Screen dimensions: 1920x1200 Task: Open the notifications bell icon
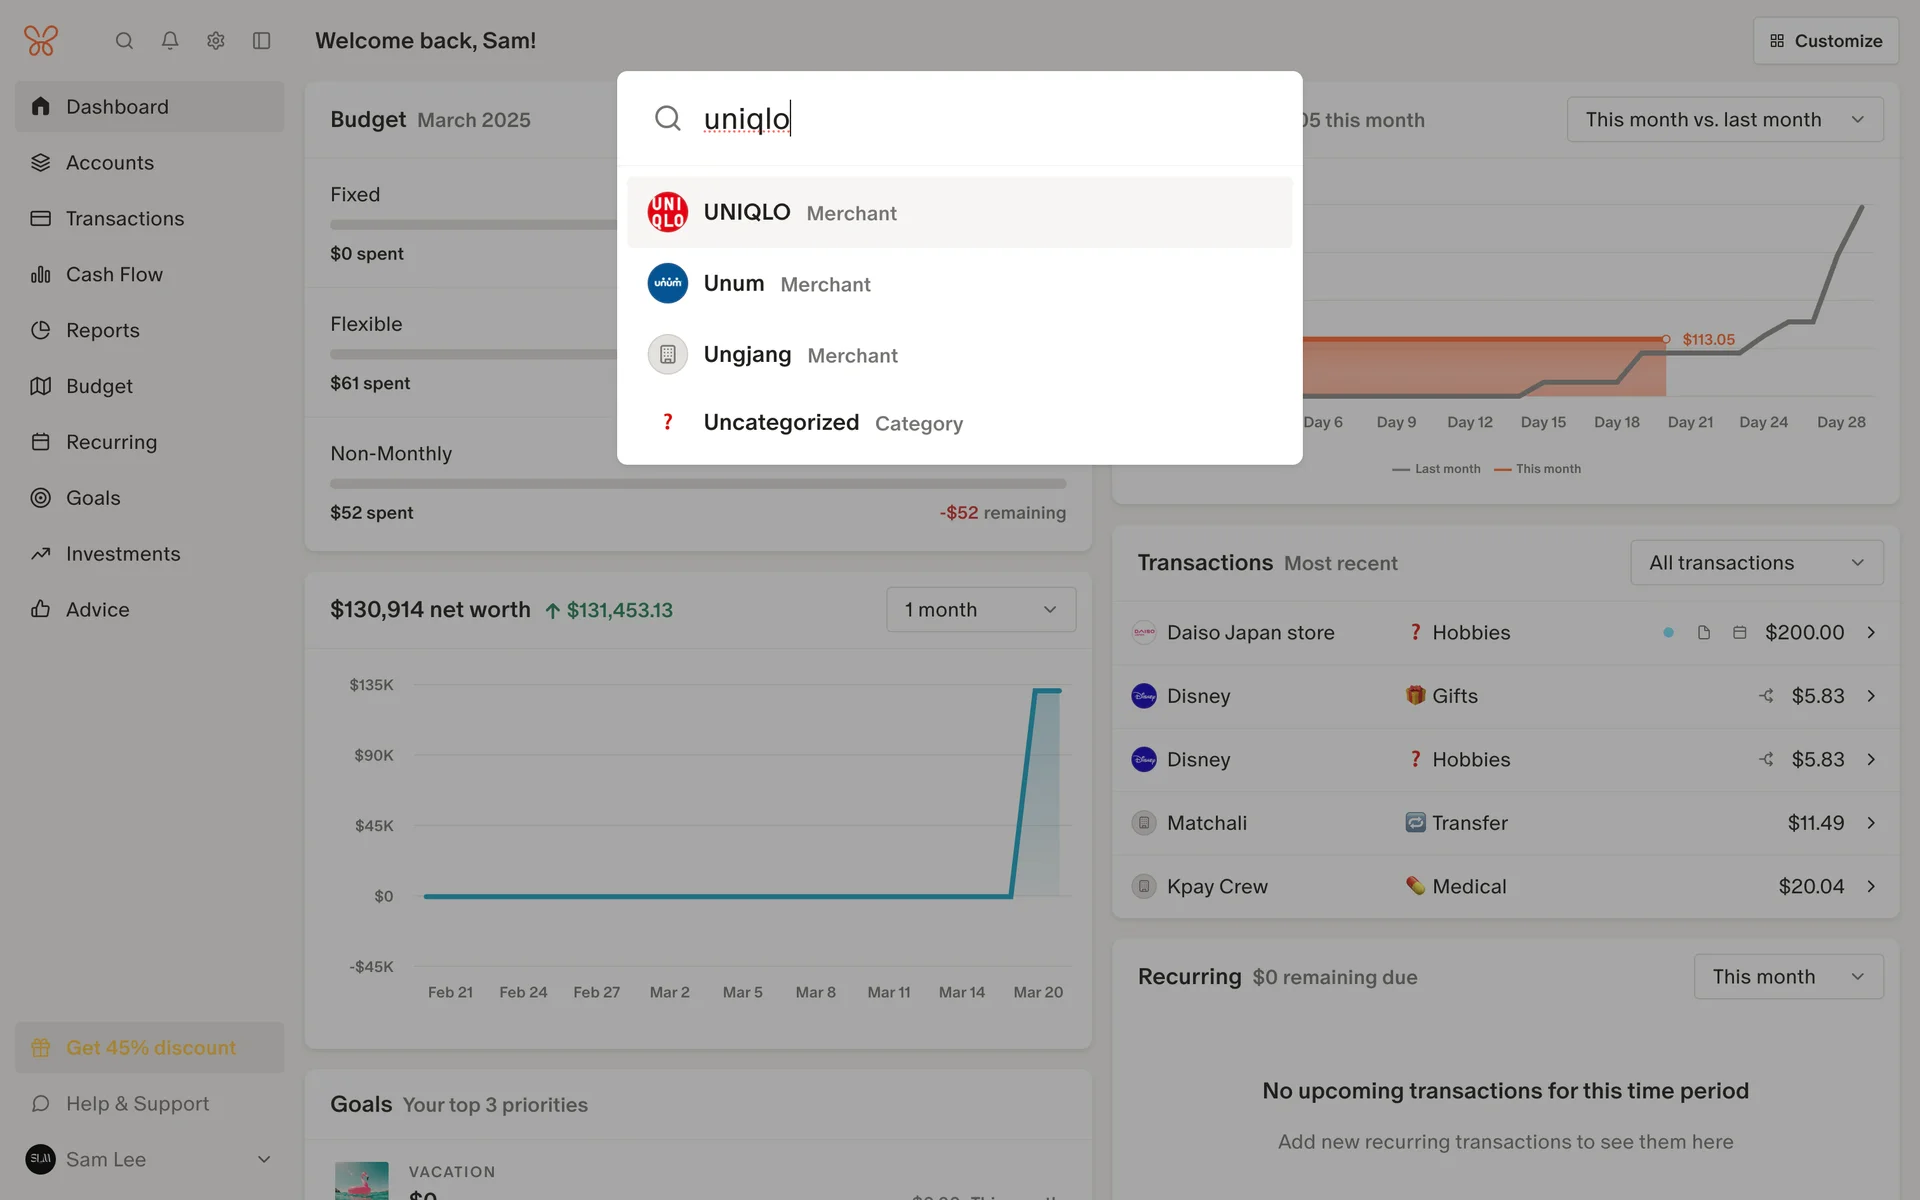point(170,41)
